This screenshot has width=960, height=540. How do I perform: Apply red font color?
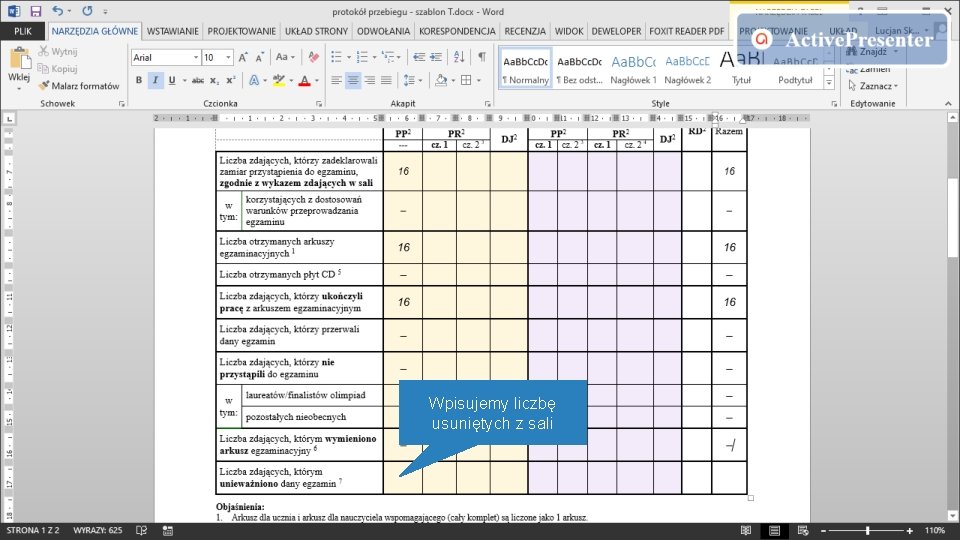click(x=304, y=80)
